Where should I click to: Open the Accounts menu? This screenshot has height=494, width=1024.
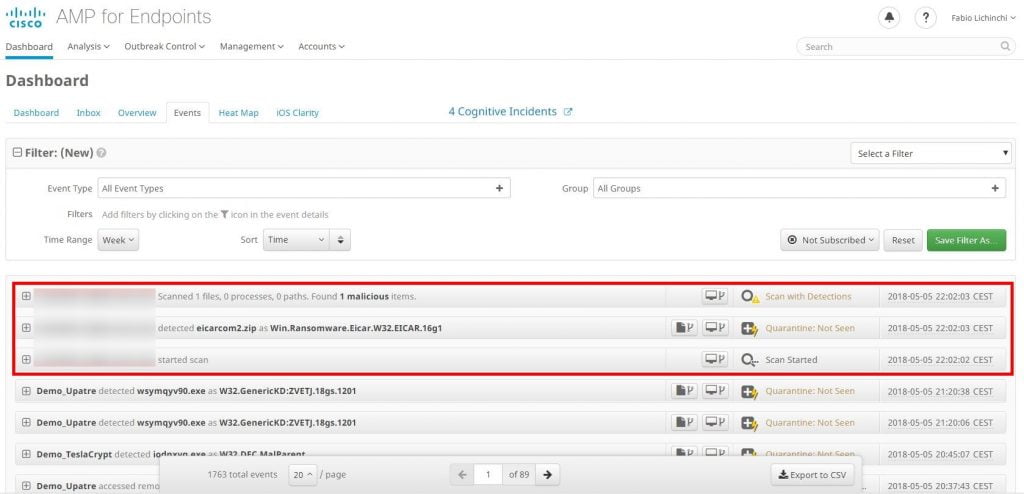point(321,46)
